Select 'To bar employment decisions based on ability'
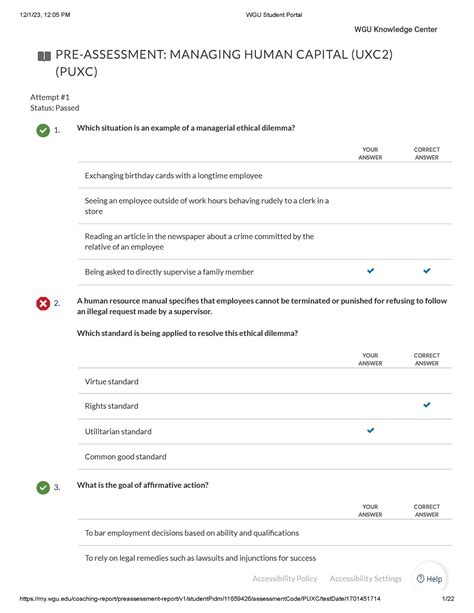 pyautogui.click(x=265, y=533)
